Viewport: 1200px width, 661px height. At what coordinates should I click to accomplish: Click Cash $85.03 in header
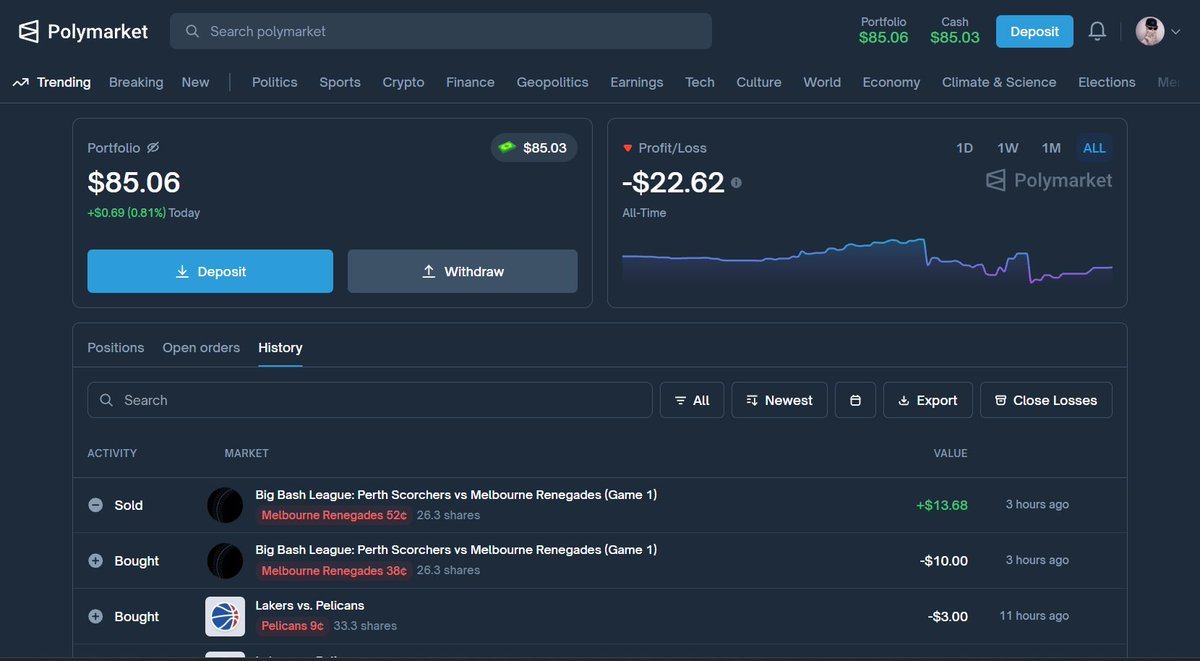coord(955,30)
